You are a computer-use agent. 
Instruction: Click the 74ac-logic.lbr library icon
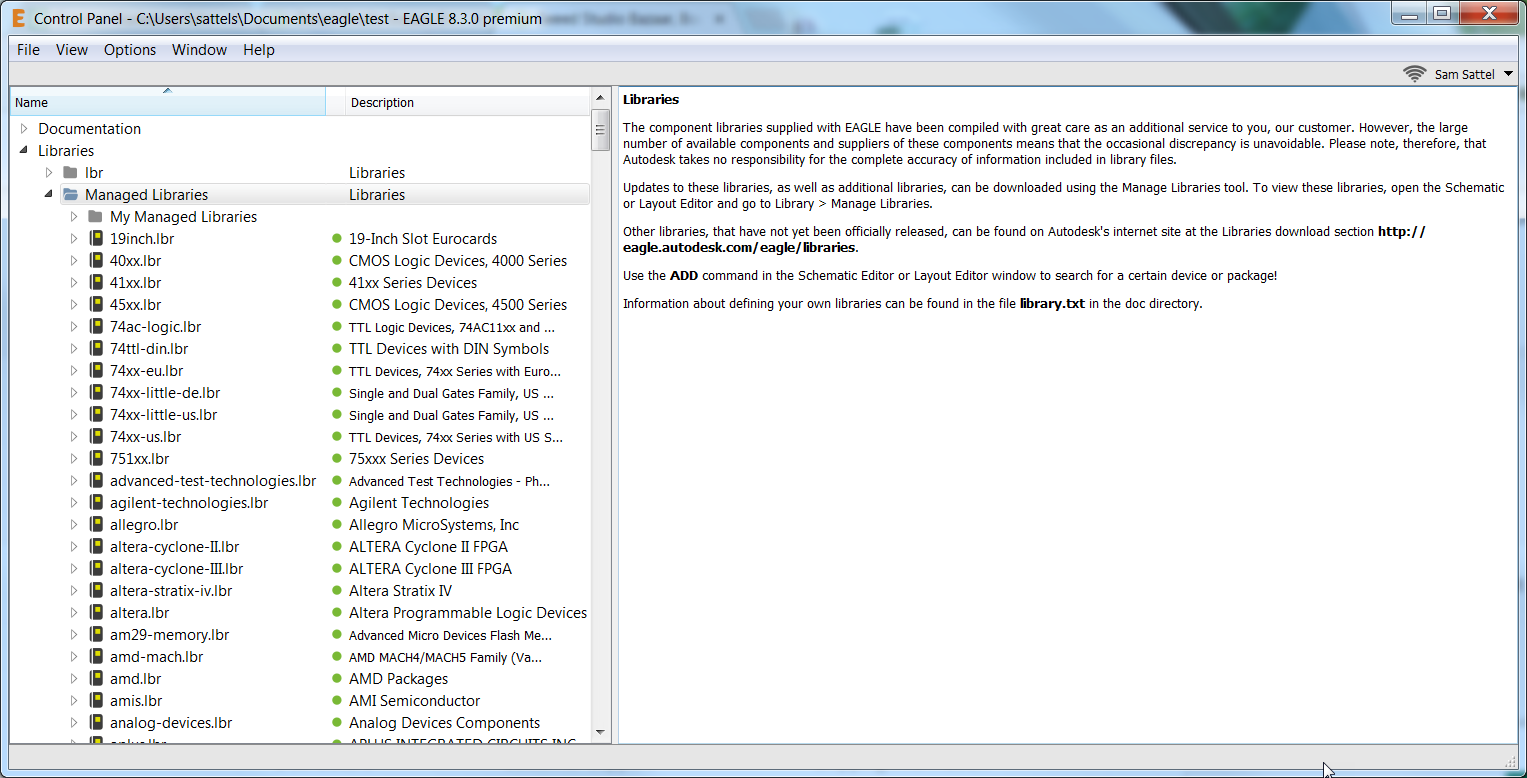click(96, 327)
